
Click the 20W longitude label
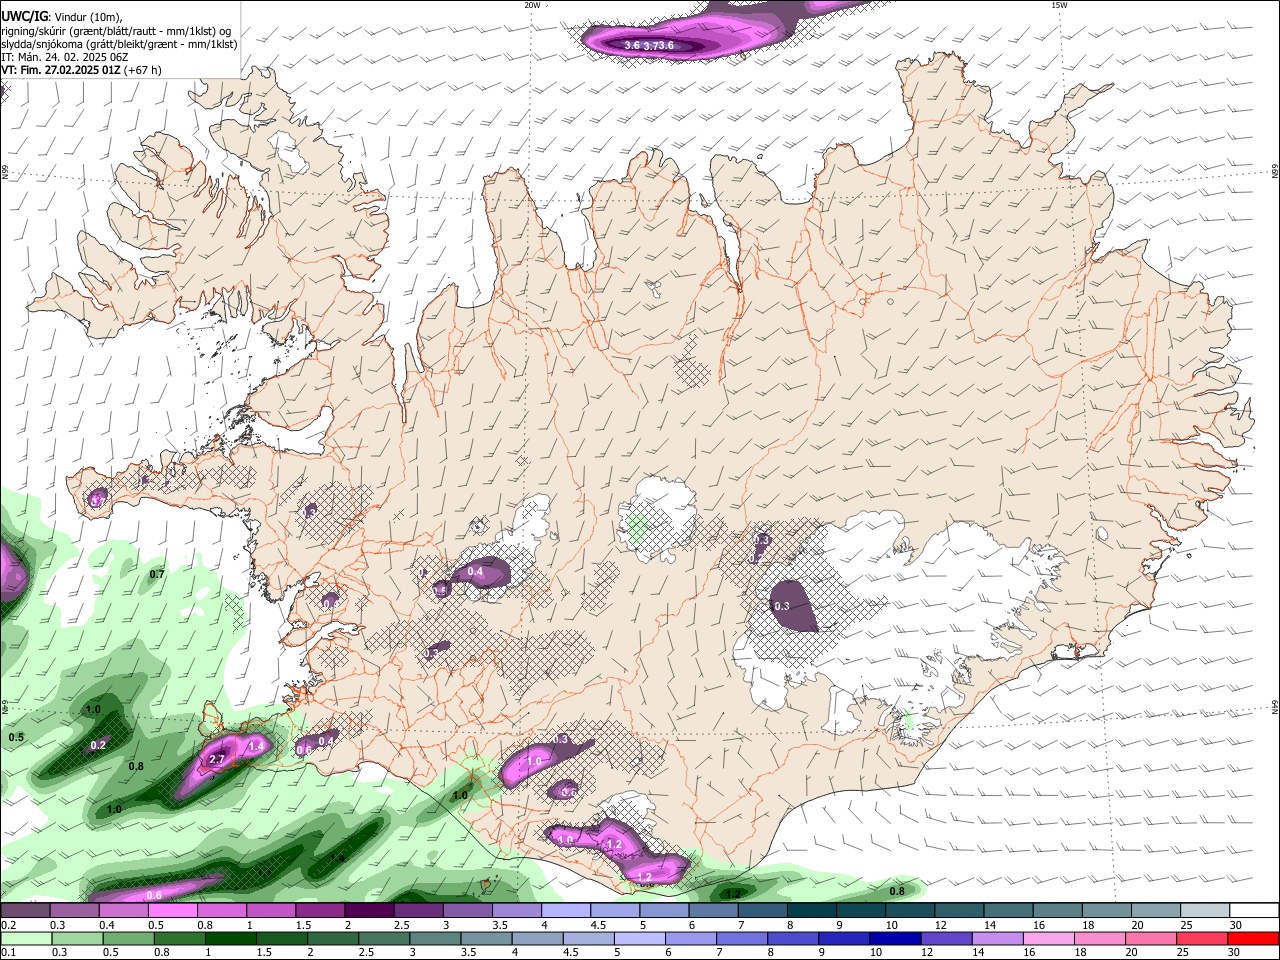click(532, 5)
